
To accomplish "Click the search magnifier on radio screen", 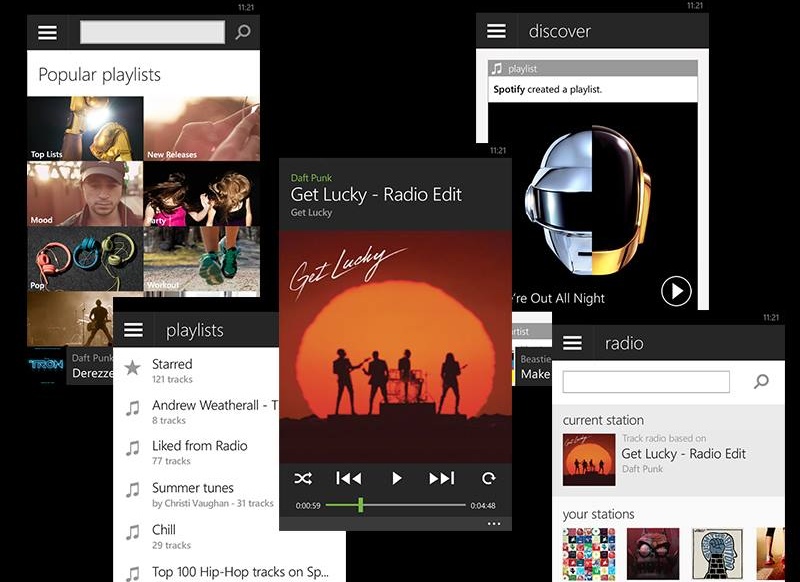I will [x=761, y=381].
